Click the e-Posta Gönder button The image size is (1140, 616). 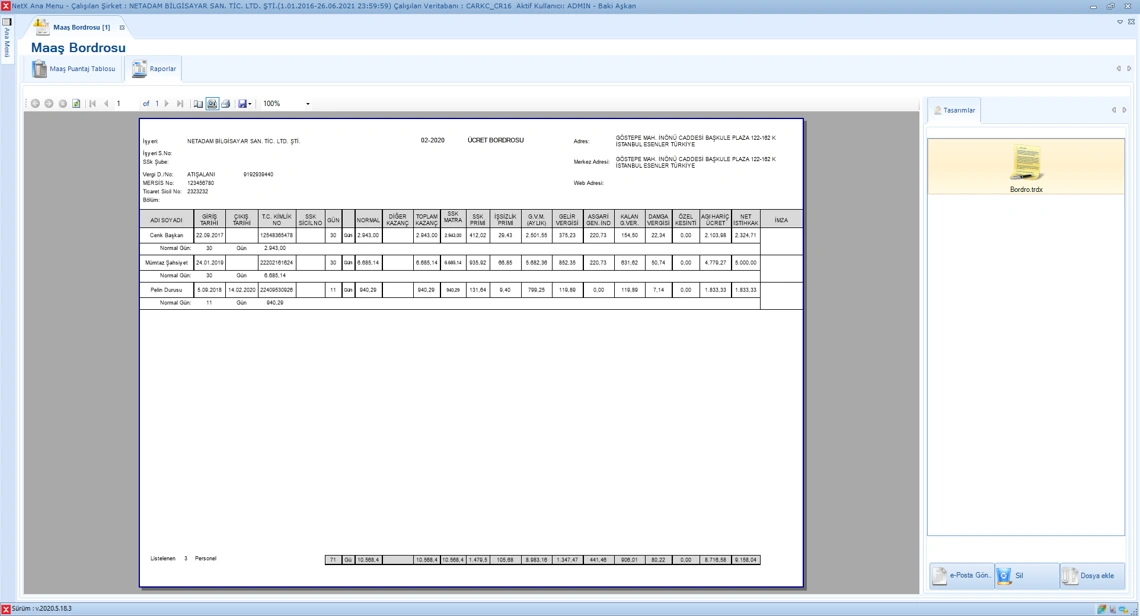click(x=961, y=576)
